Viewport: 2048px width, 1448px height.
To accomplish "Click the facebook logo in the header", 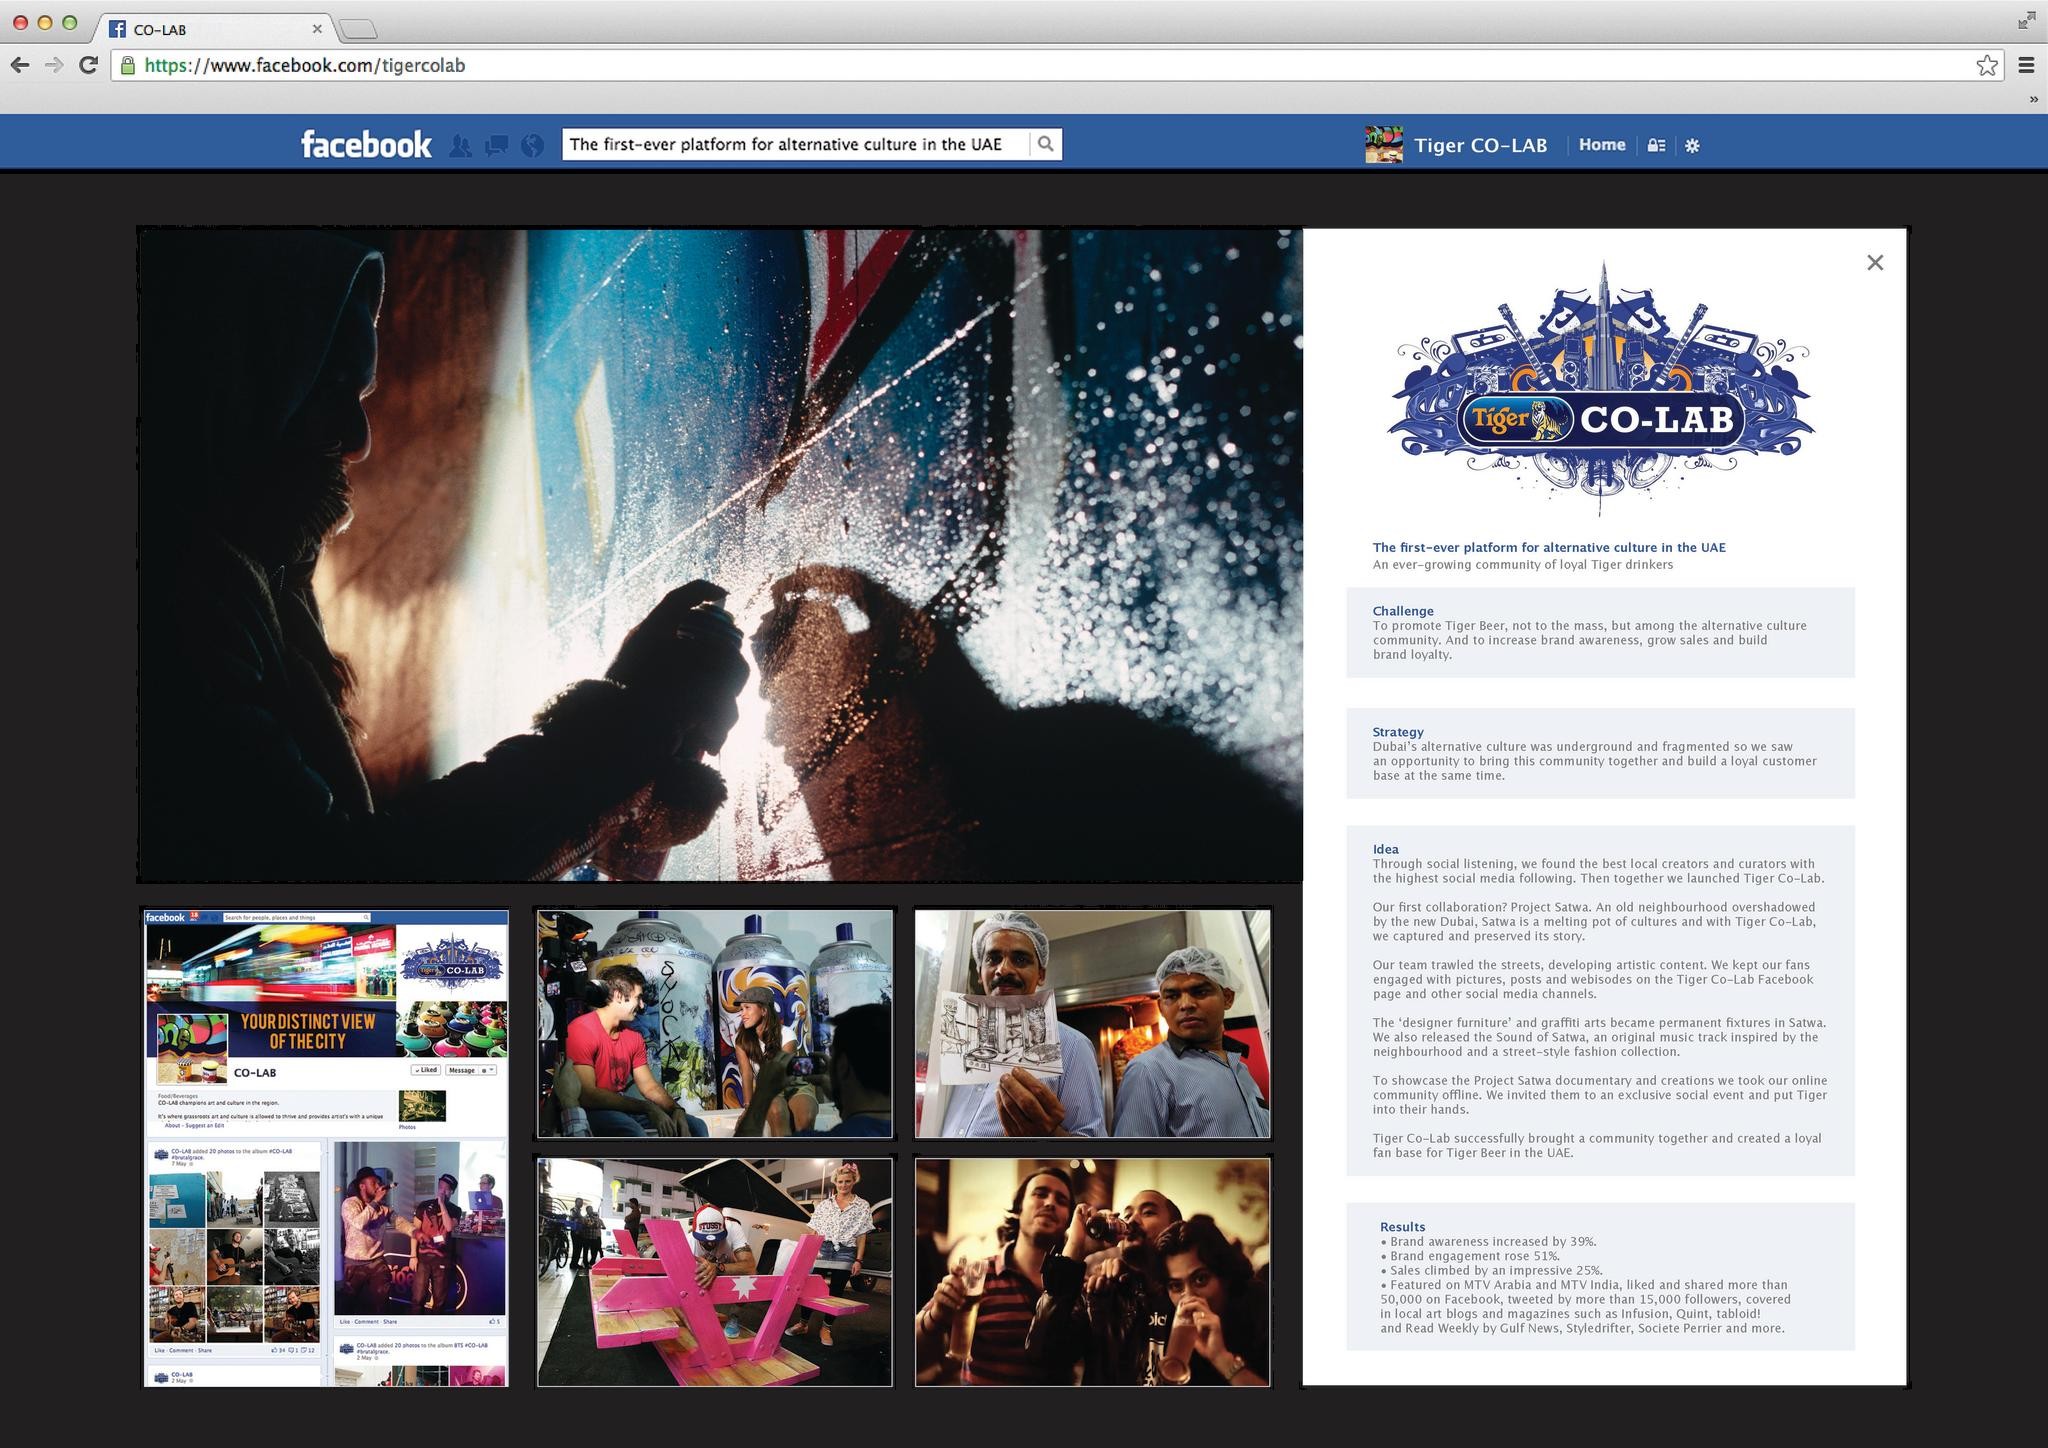I will click(366, 144).
